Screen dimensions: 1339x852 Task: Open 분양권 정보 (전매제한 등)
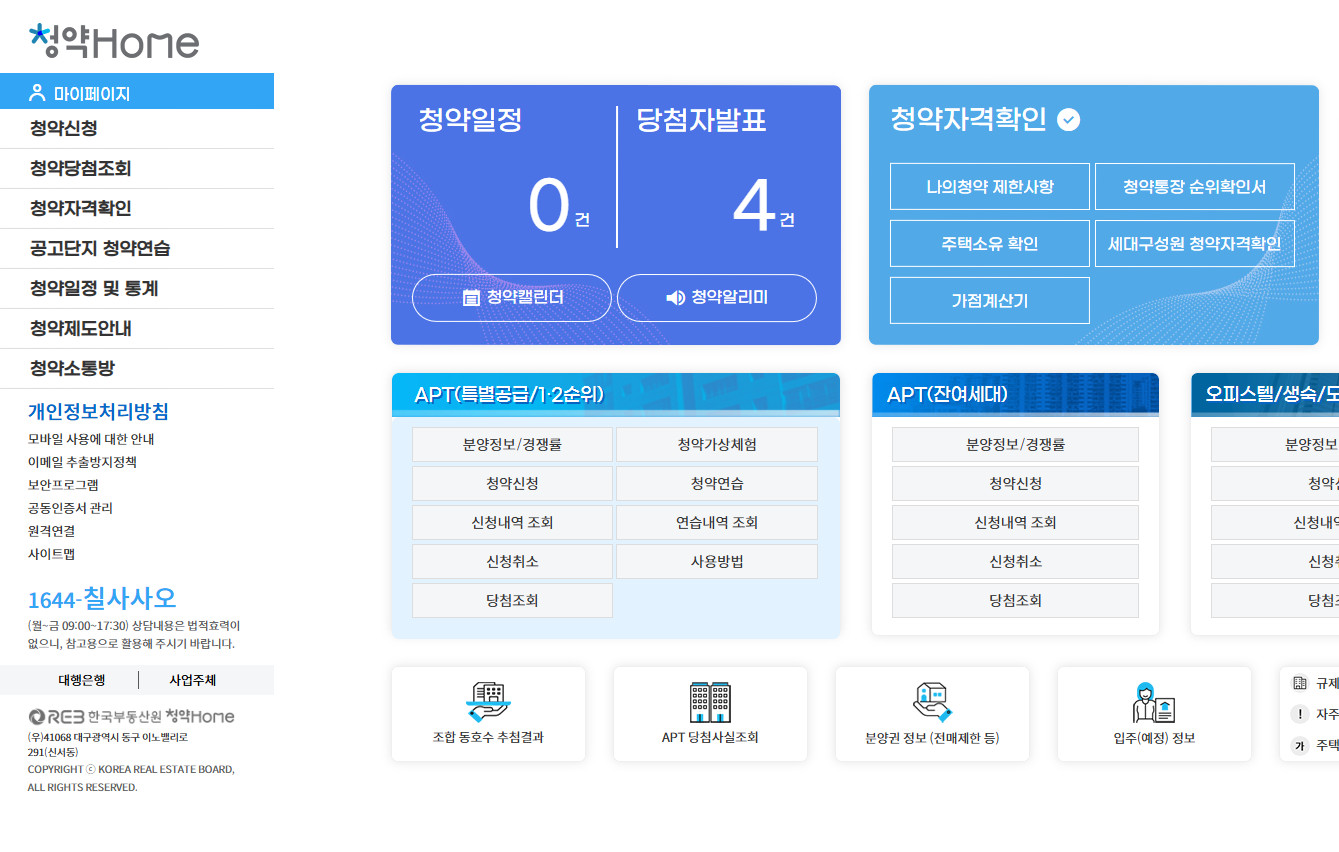pos(932,713)
